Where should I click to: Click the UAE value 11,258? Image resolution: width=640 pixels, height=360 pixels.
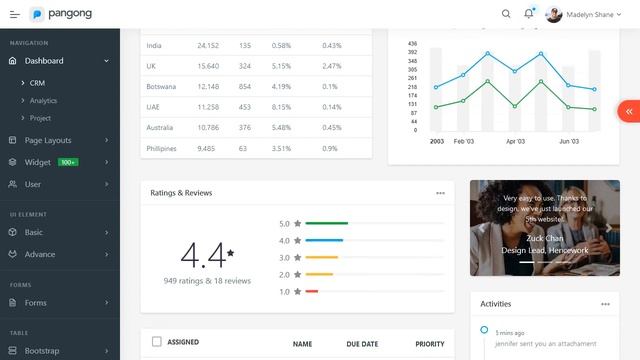[x=208, y=107]
